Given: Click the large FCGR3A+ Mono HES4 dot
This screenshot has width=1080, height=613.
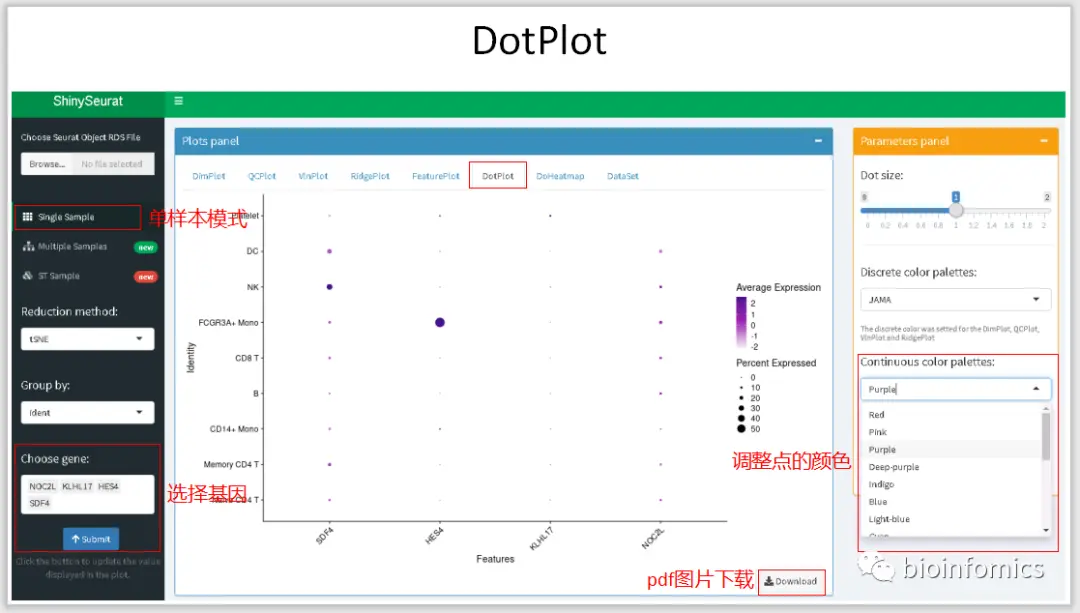Looking at the screenshot, I should click(439, 322).
